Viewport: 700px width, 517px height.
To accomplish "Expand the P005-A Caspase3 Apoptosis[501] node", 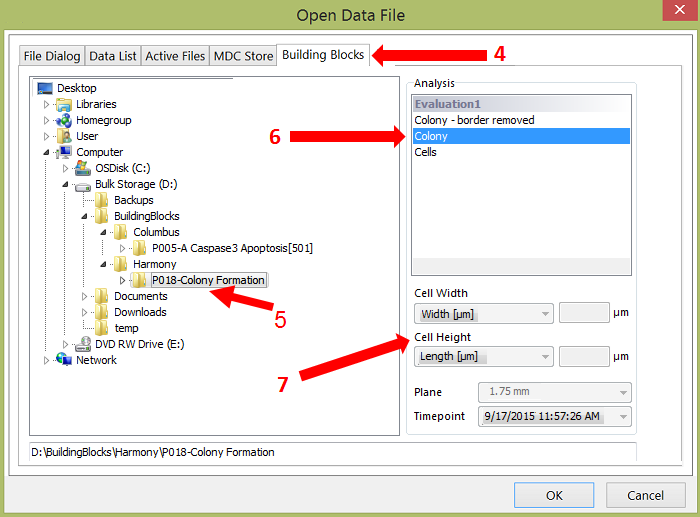I will coord(123,248).
